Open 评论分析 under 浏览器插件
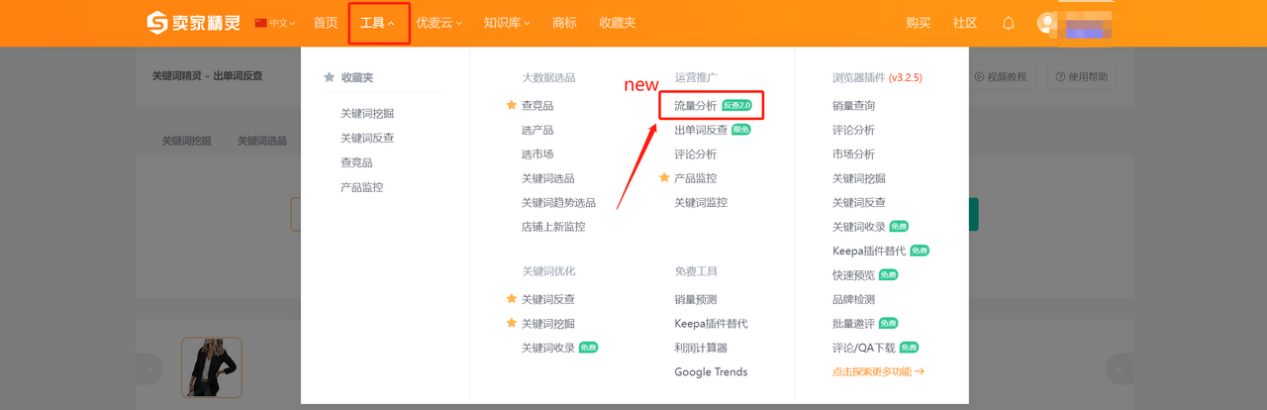Viewport: 1267px width, 410px height. click(854, 130)
